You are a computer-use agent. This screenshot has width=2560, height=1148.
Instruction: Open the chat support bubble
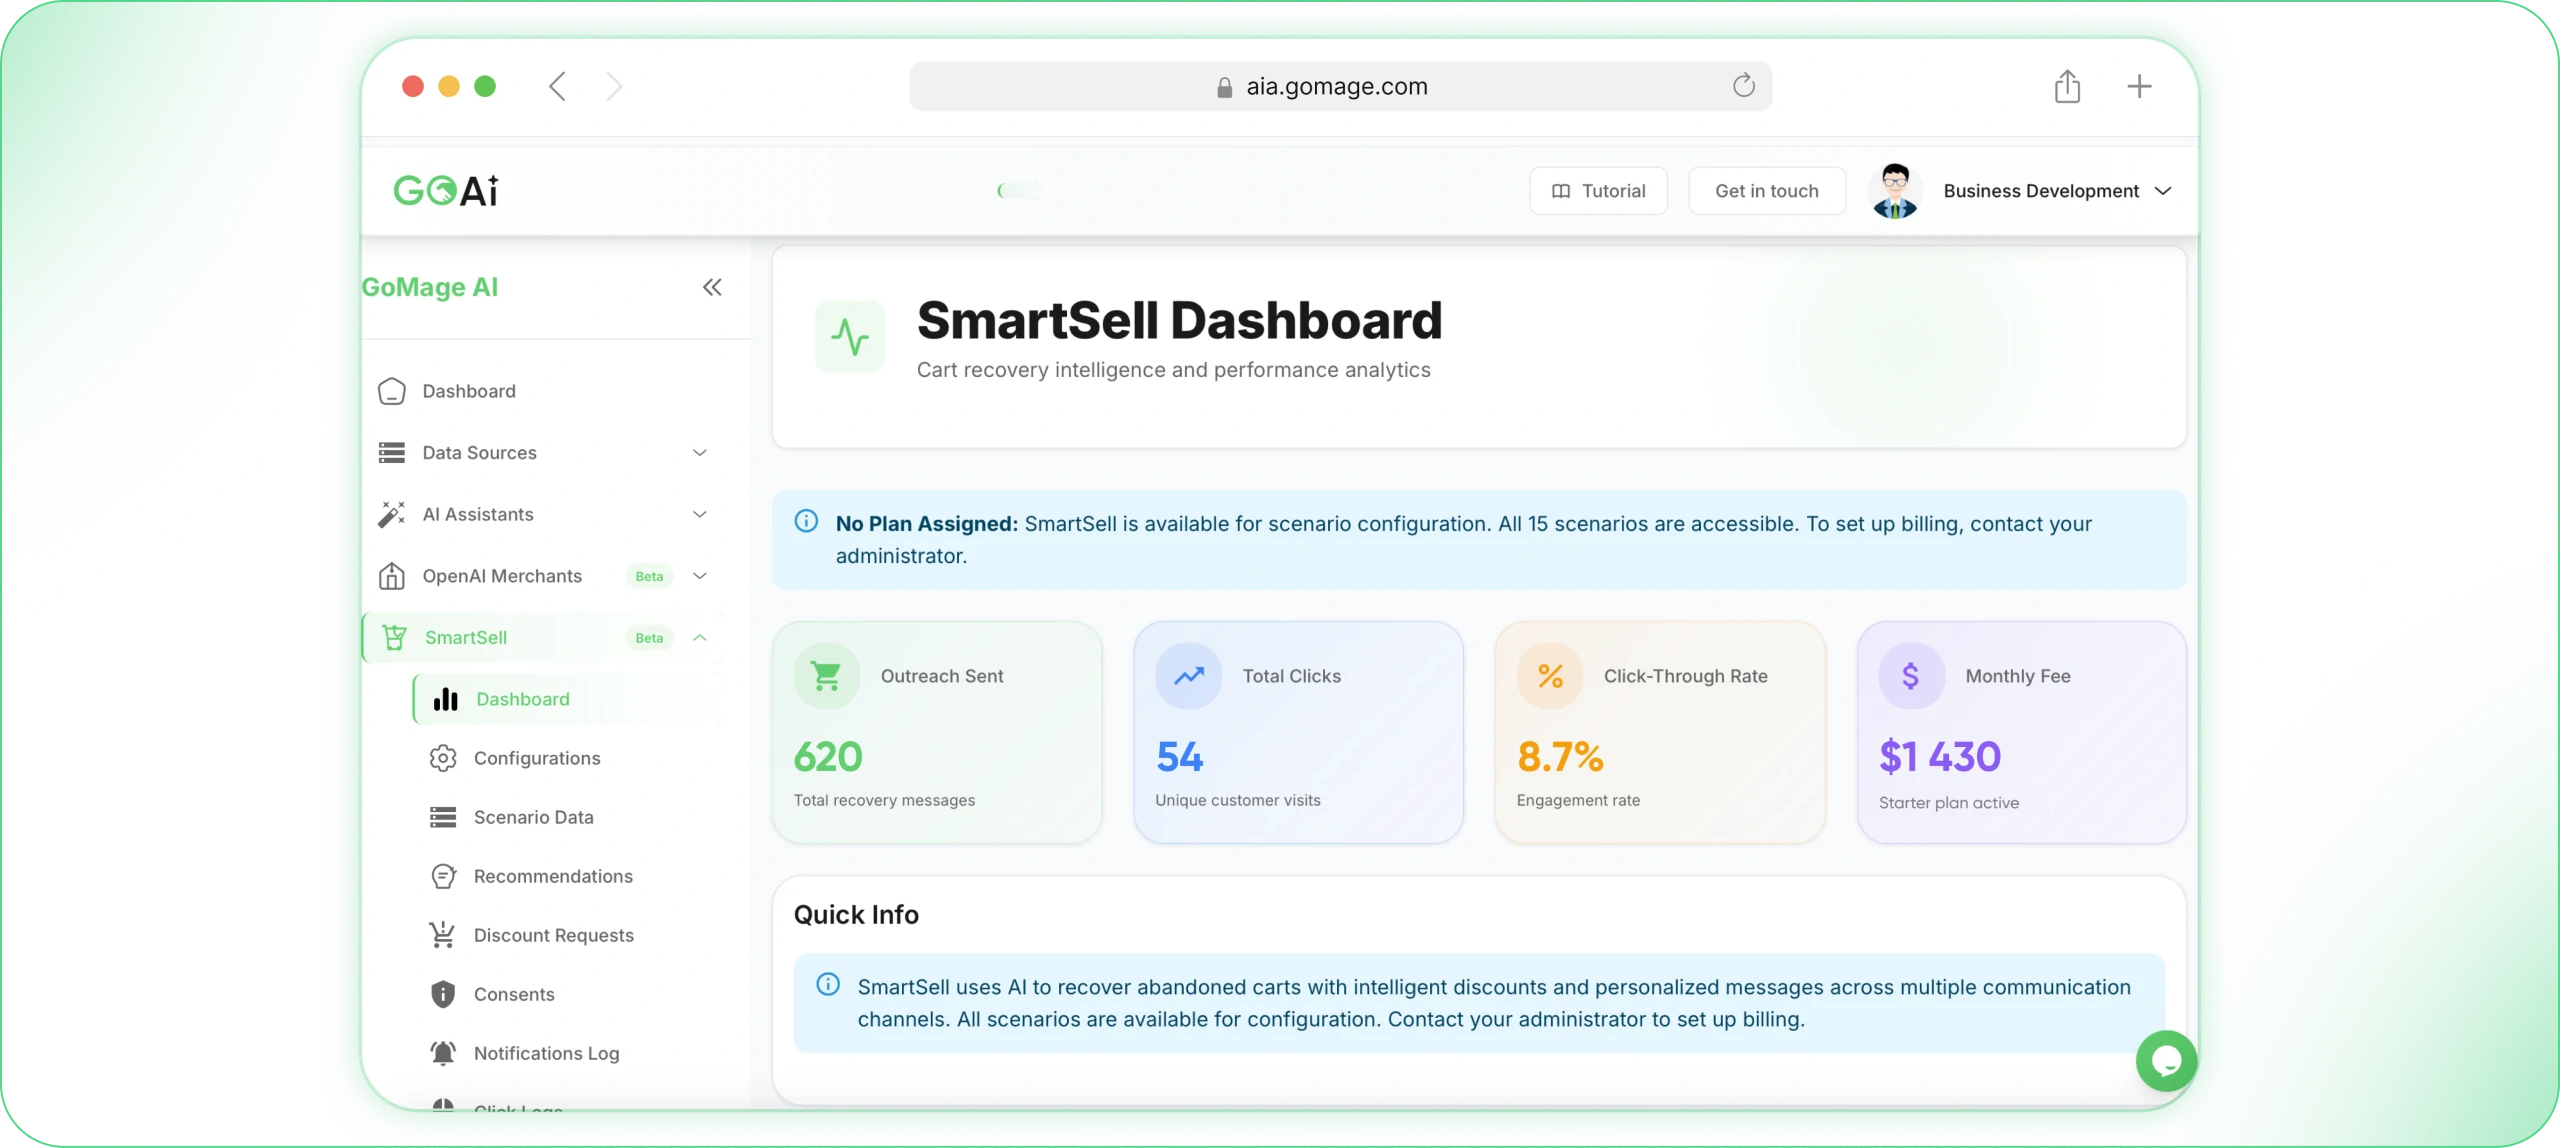click(x=2166, y=1060)
